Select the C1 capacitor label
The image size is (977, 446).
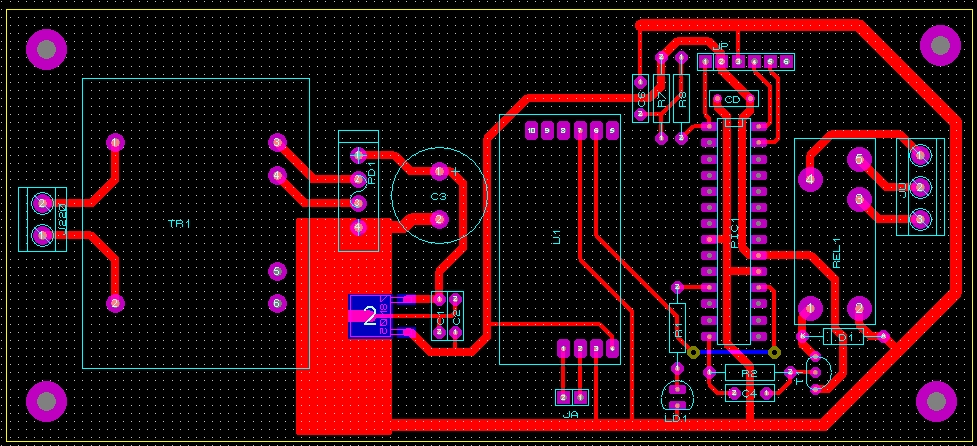click(440, 316)
